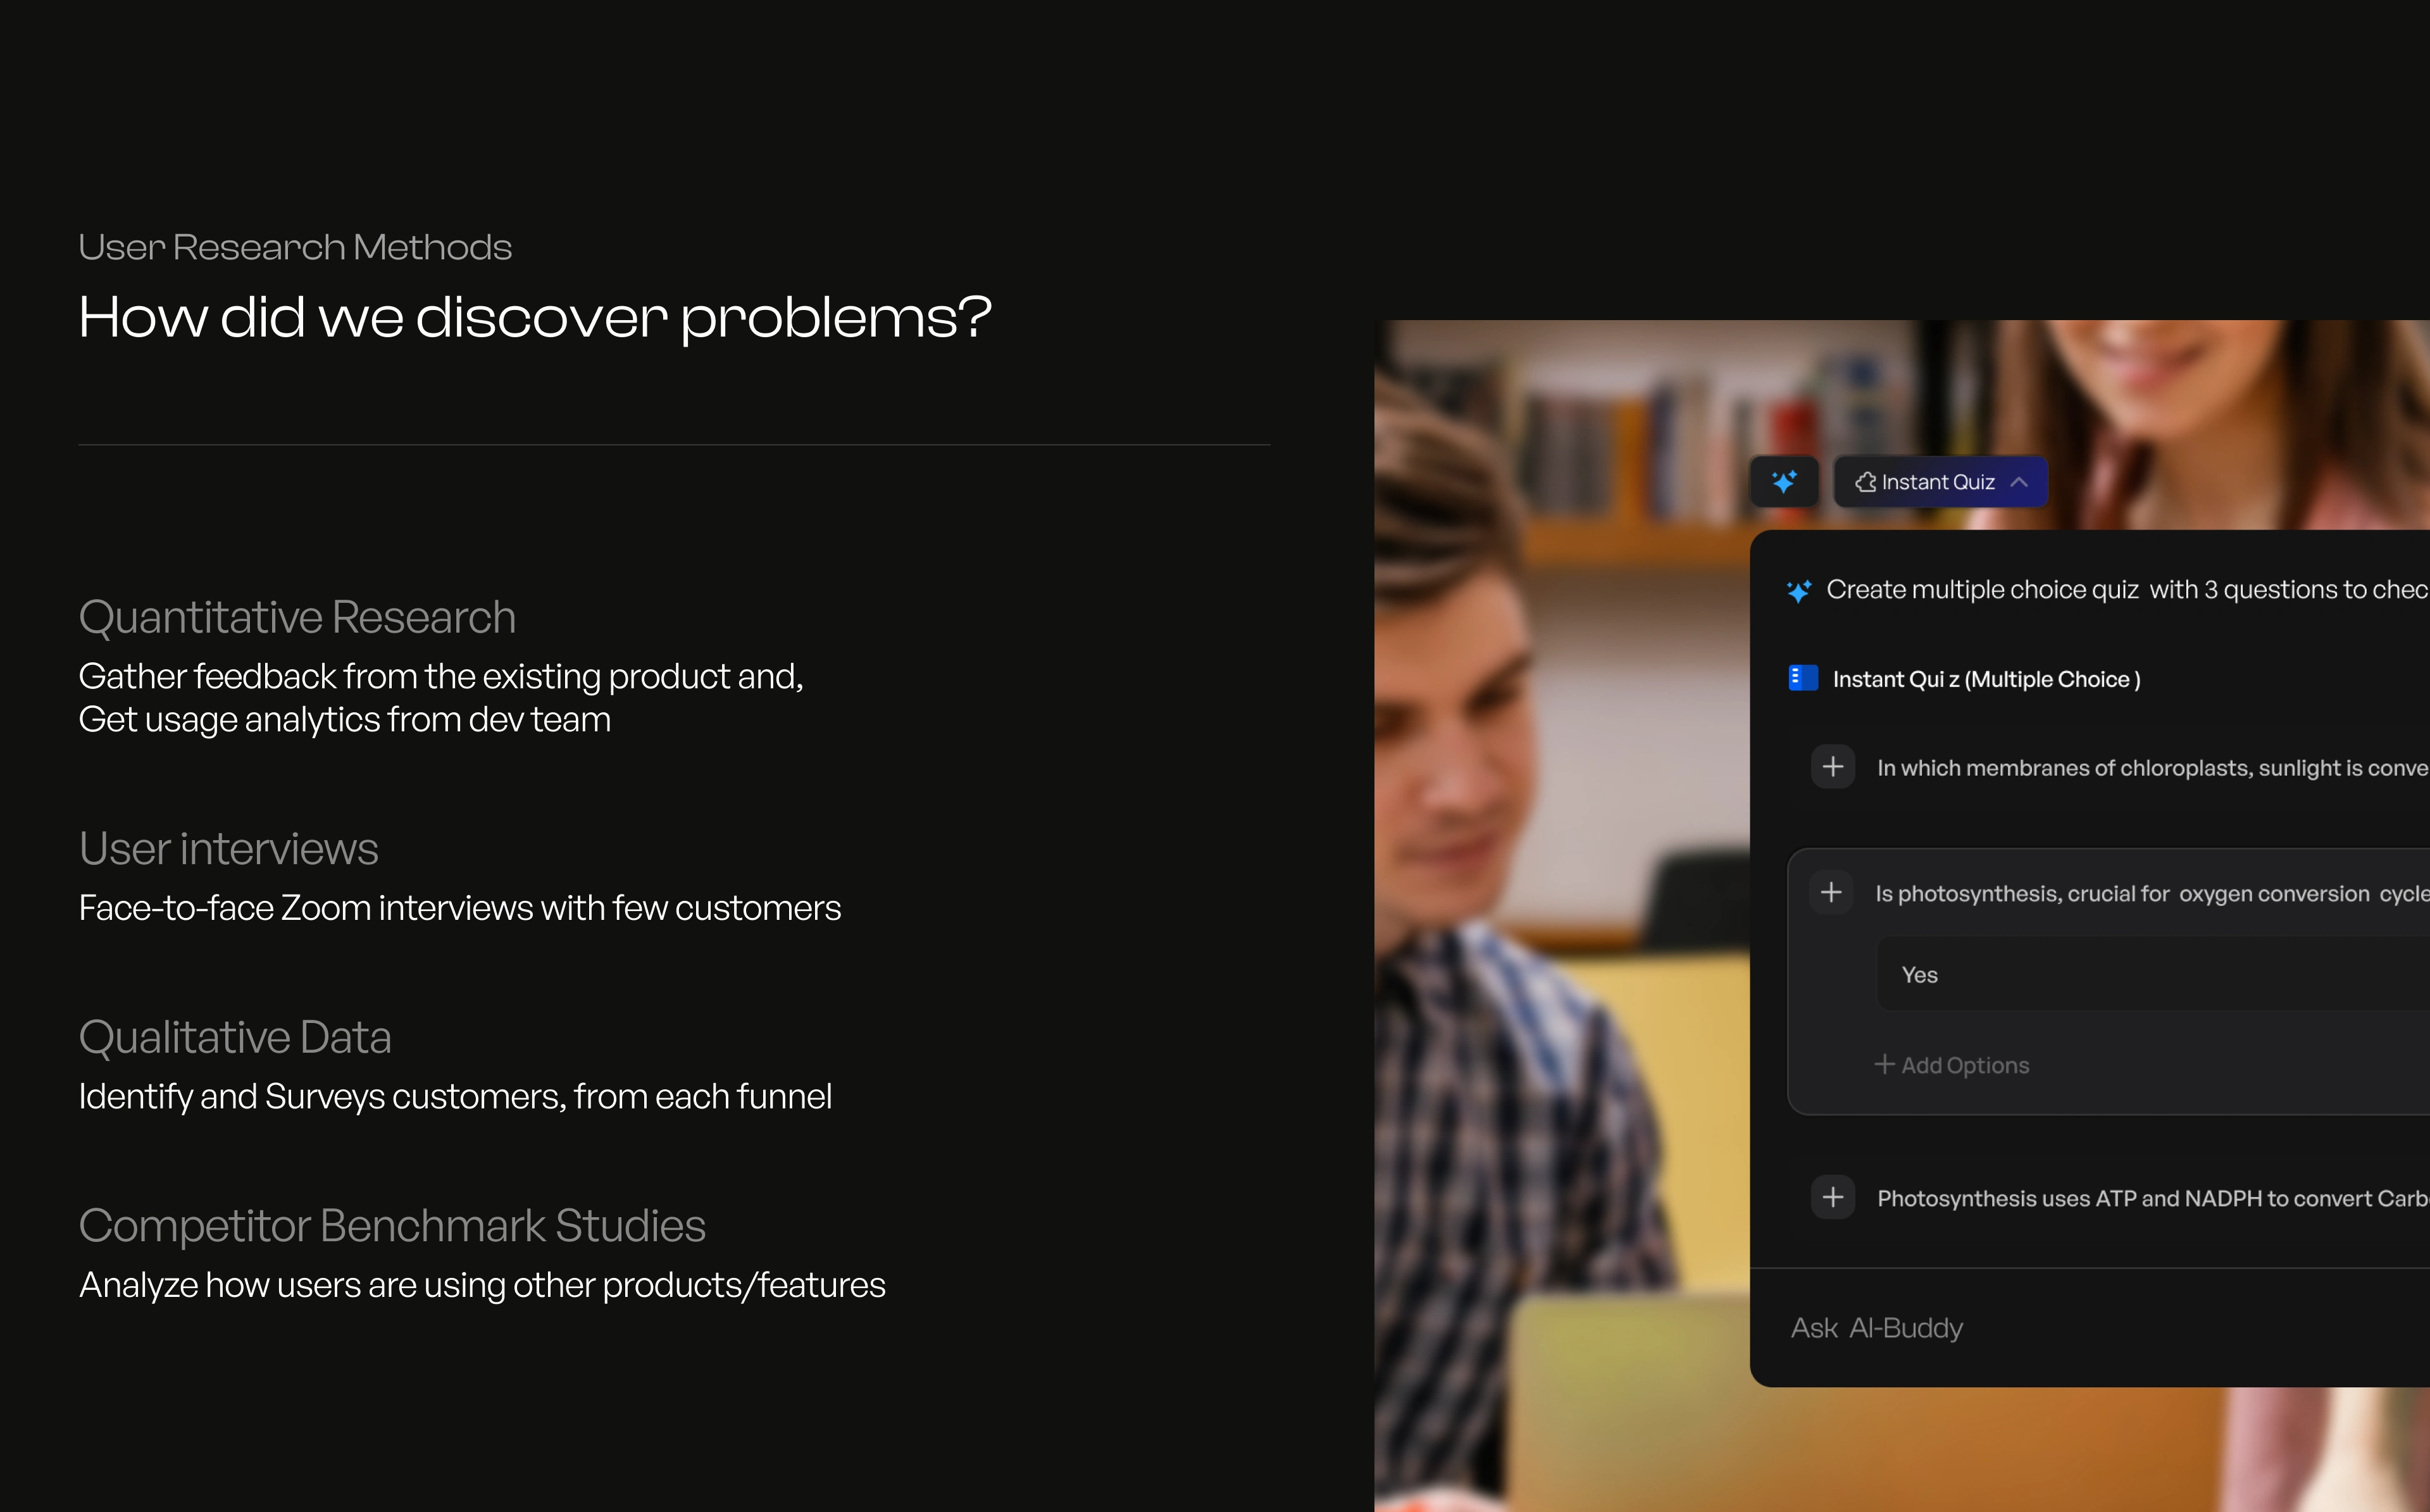Click the 'User interviews' heading
Screen dimensions: 2430x1512
228,848
